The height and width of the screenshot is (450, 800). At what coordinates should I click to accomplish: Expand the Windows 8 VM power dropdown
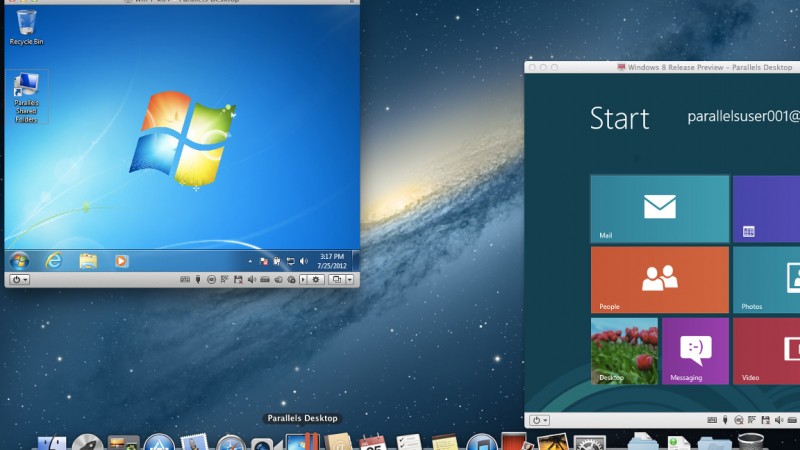click(540, 421)
